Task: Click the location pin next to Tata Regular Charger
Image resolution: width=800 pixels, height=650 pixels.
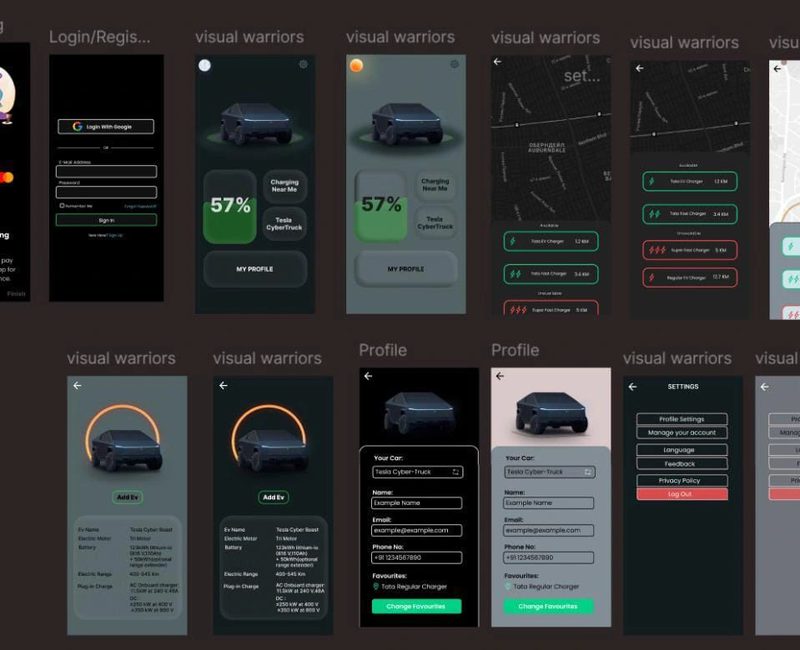Action: tap(377, 585)
